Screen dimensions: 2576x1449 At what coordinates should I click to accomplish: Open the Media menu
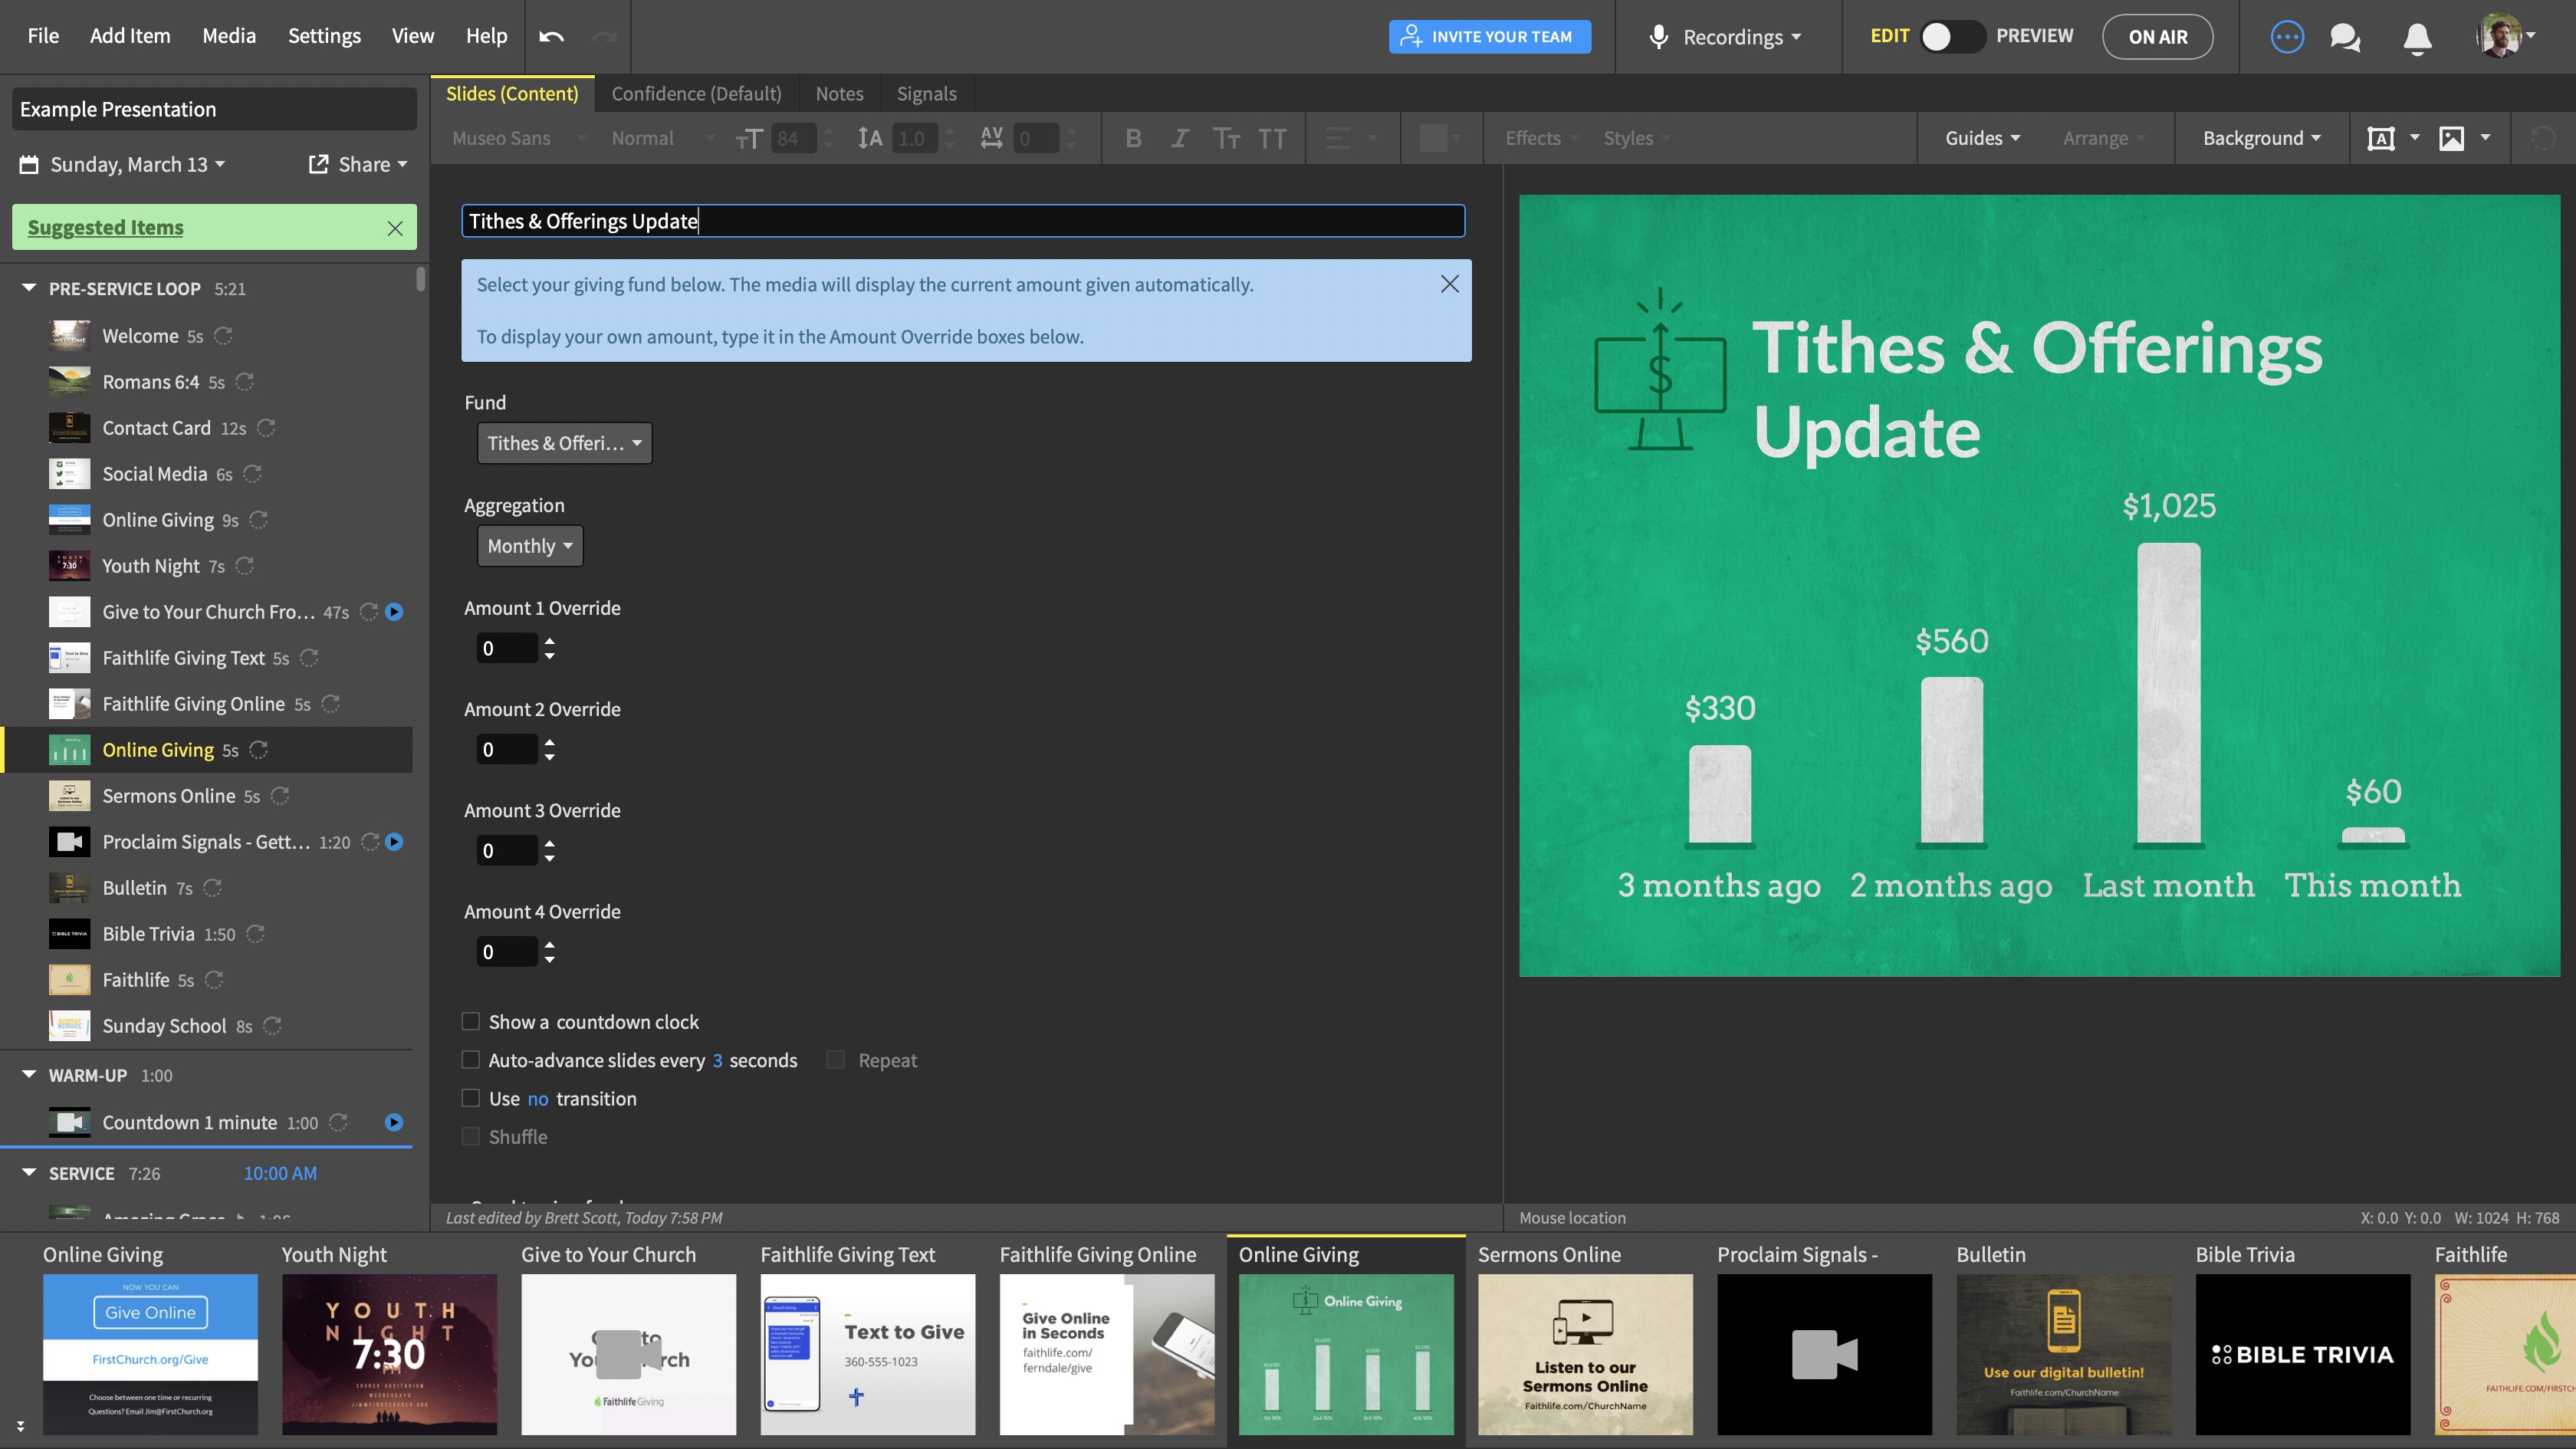[x=229, y=36]
